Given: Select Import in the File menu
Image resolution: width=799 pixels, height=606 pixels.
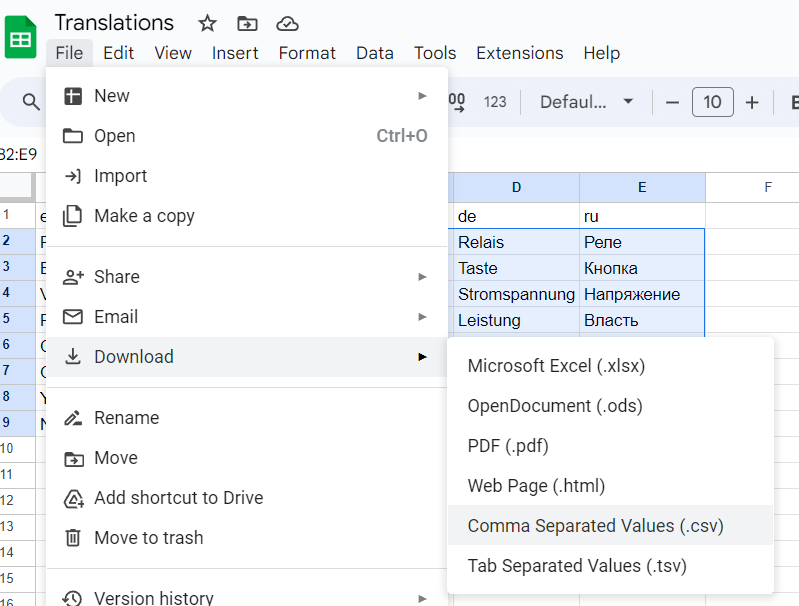Looking at the screenshot, I should 247,176.
